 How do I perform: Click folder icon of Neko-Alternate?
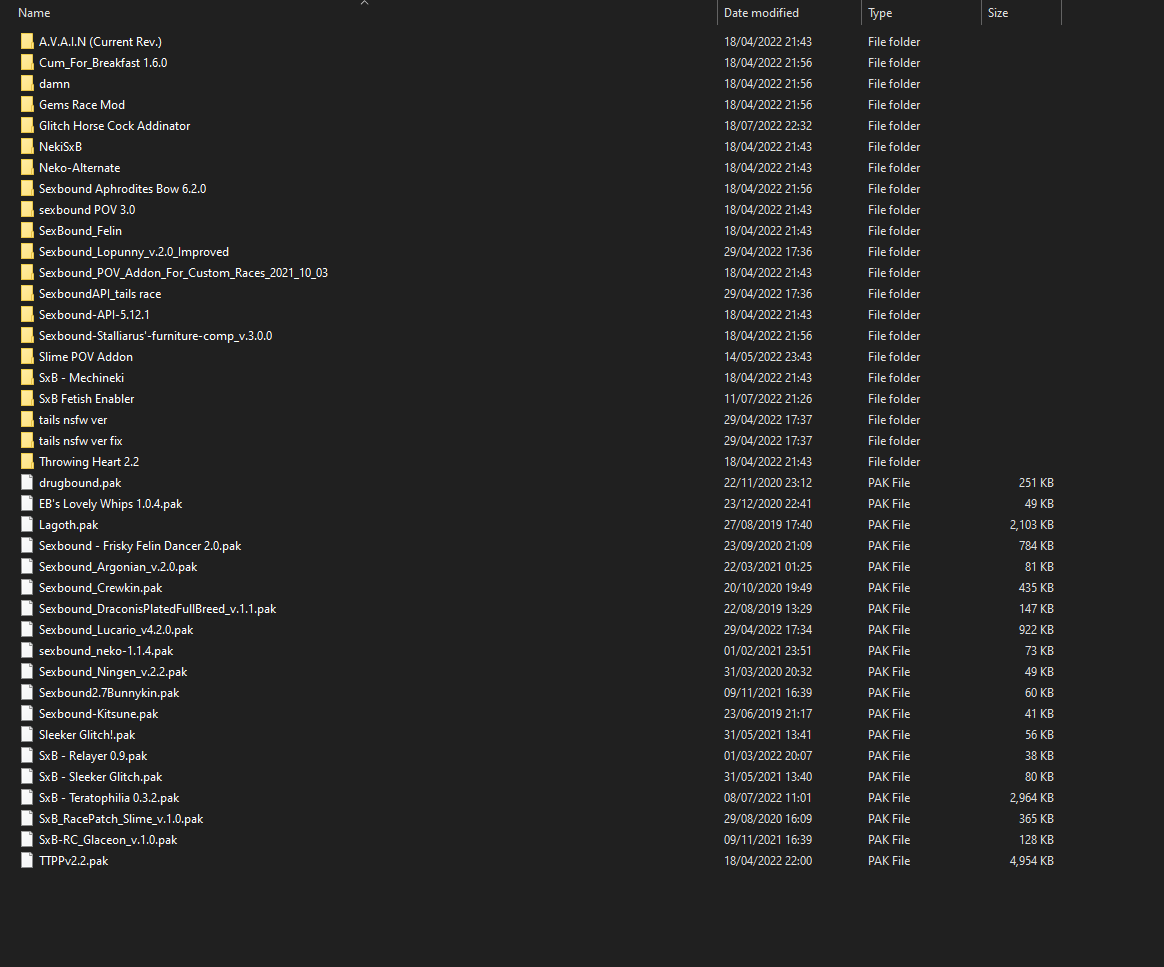(27, 168)
